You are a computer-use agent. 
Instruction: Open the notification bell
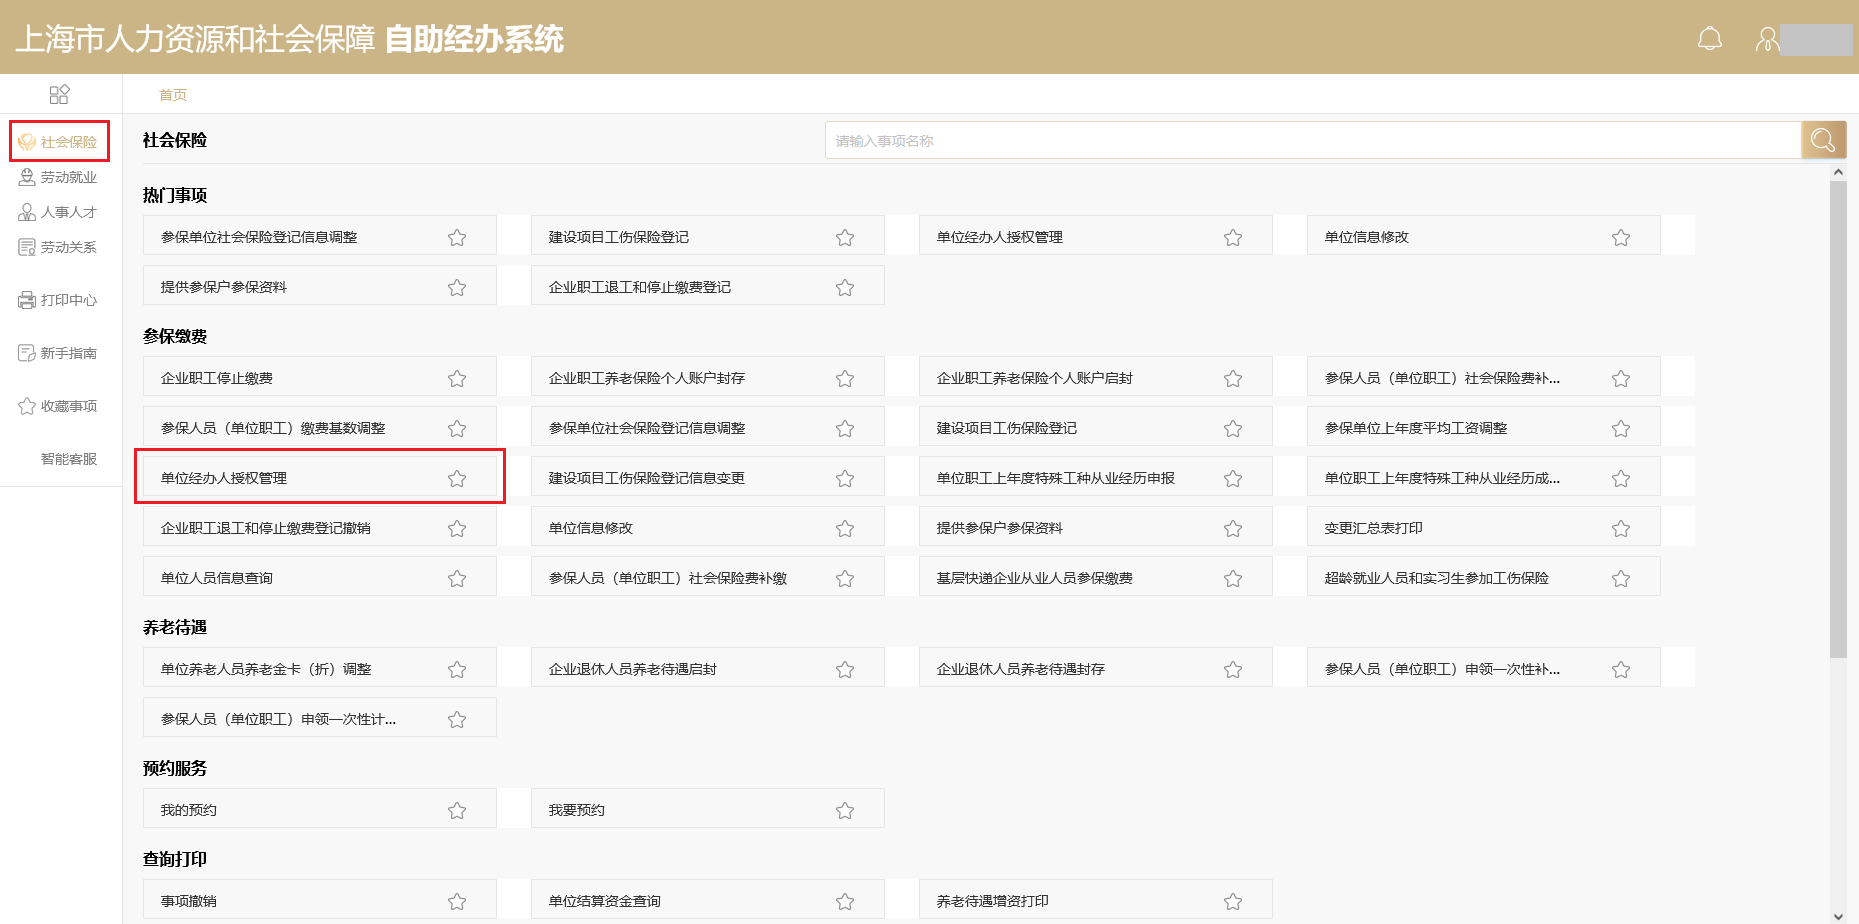click(x=1710, y=39)
